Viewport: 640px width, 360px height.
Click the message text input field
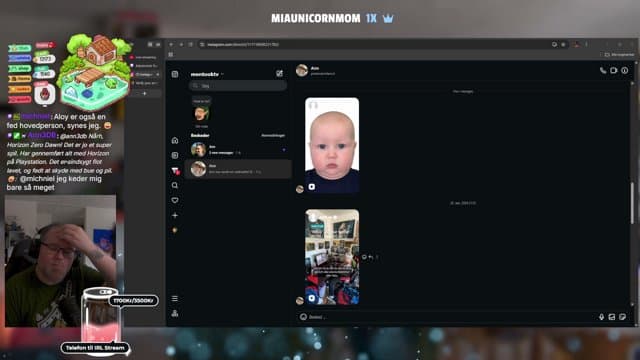(451, 317)
